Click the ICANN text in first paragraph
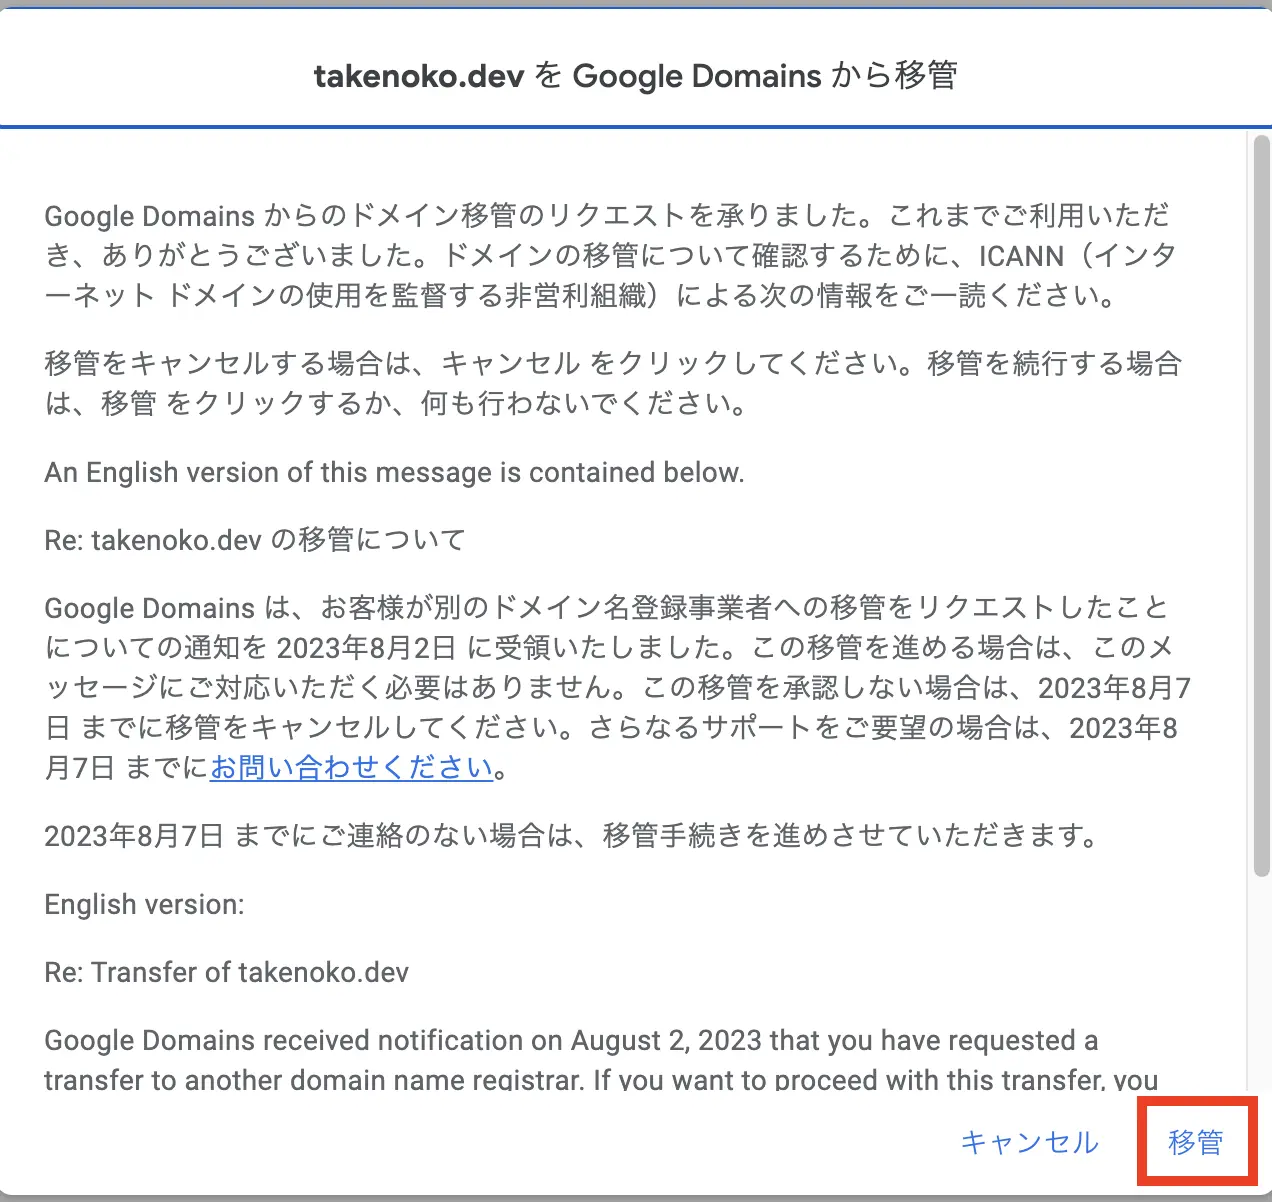 pyautogui.click(x=1021, y=256)
